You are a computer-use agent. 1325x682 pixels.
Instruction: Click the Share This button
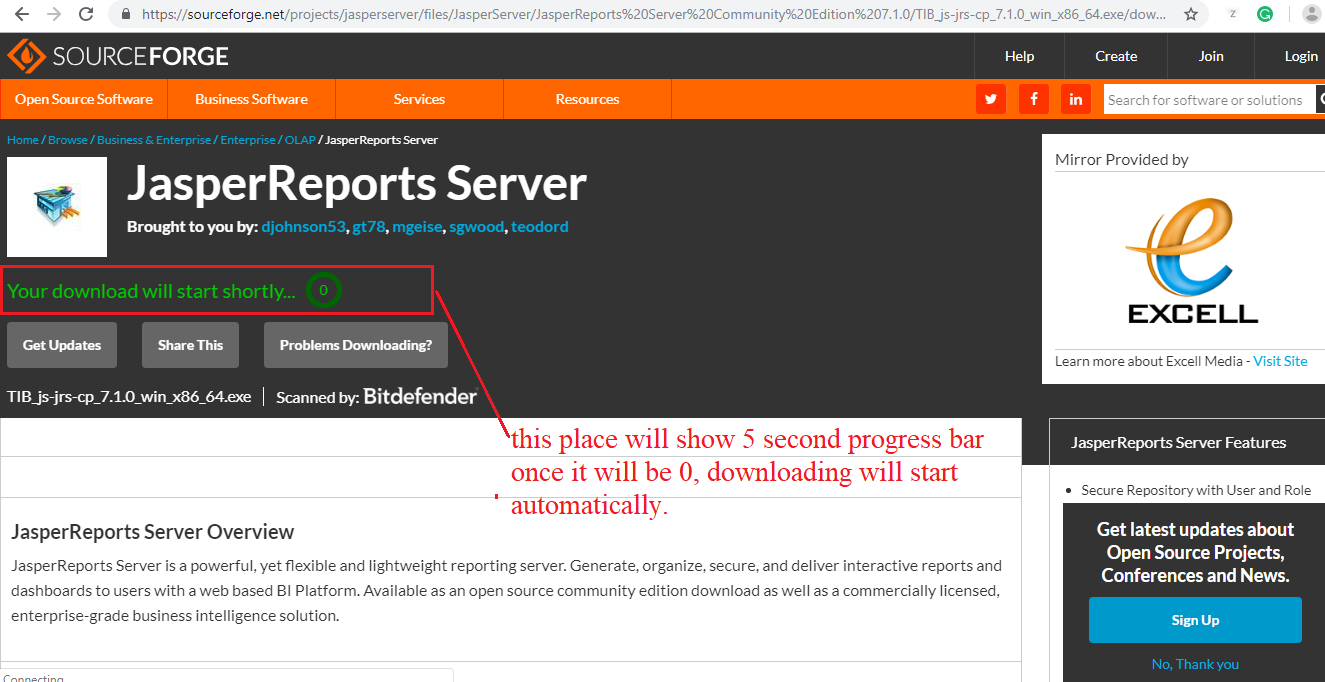190,345
